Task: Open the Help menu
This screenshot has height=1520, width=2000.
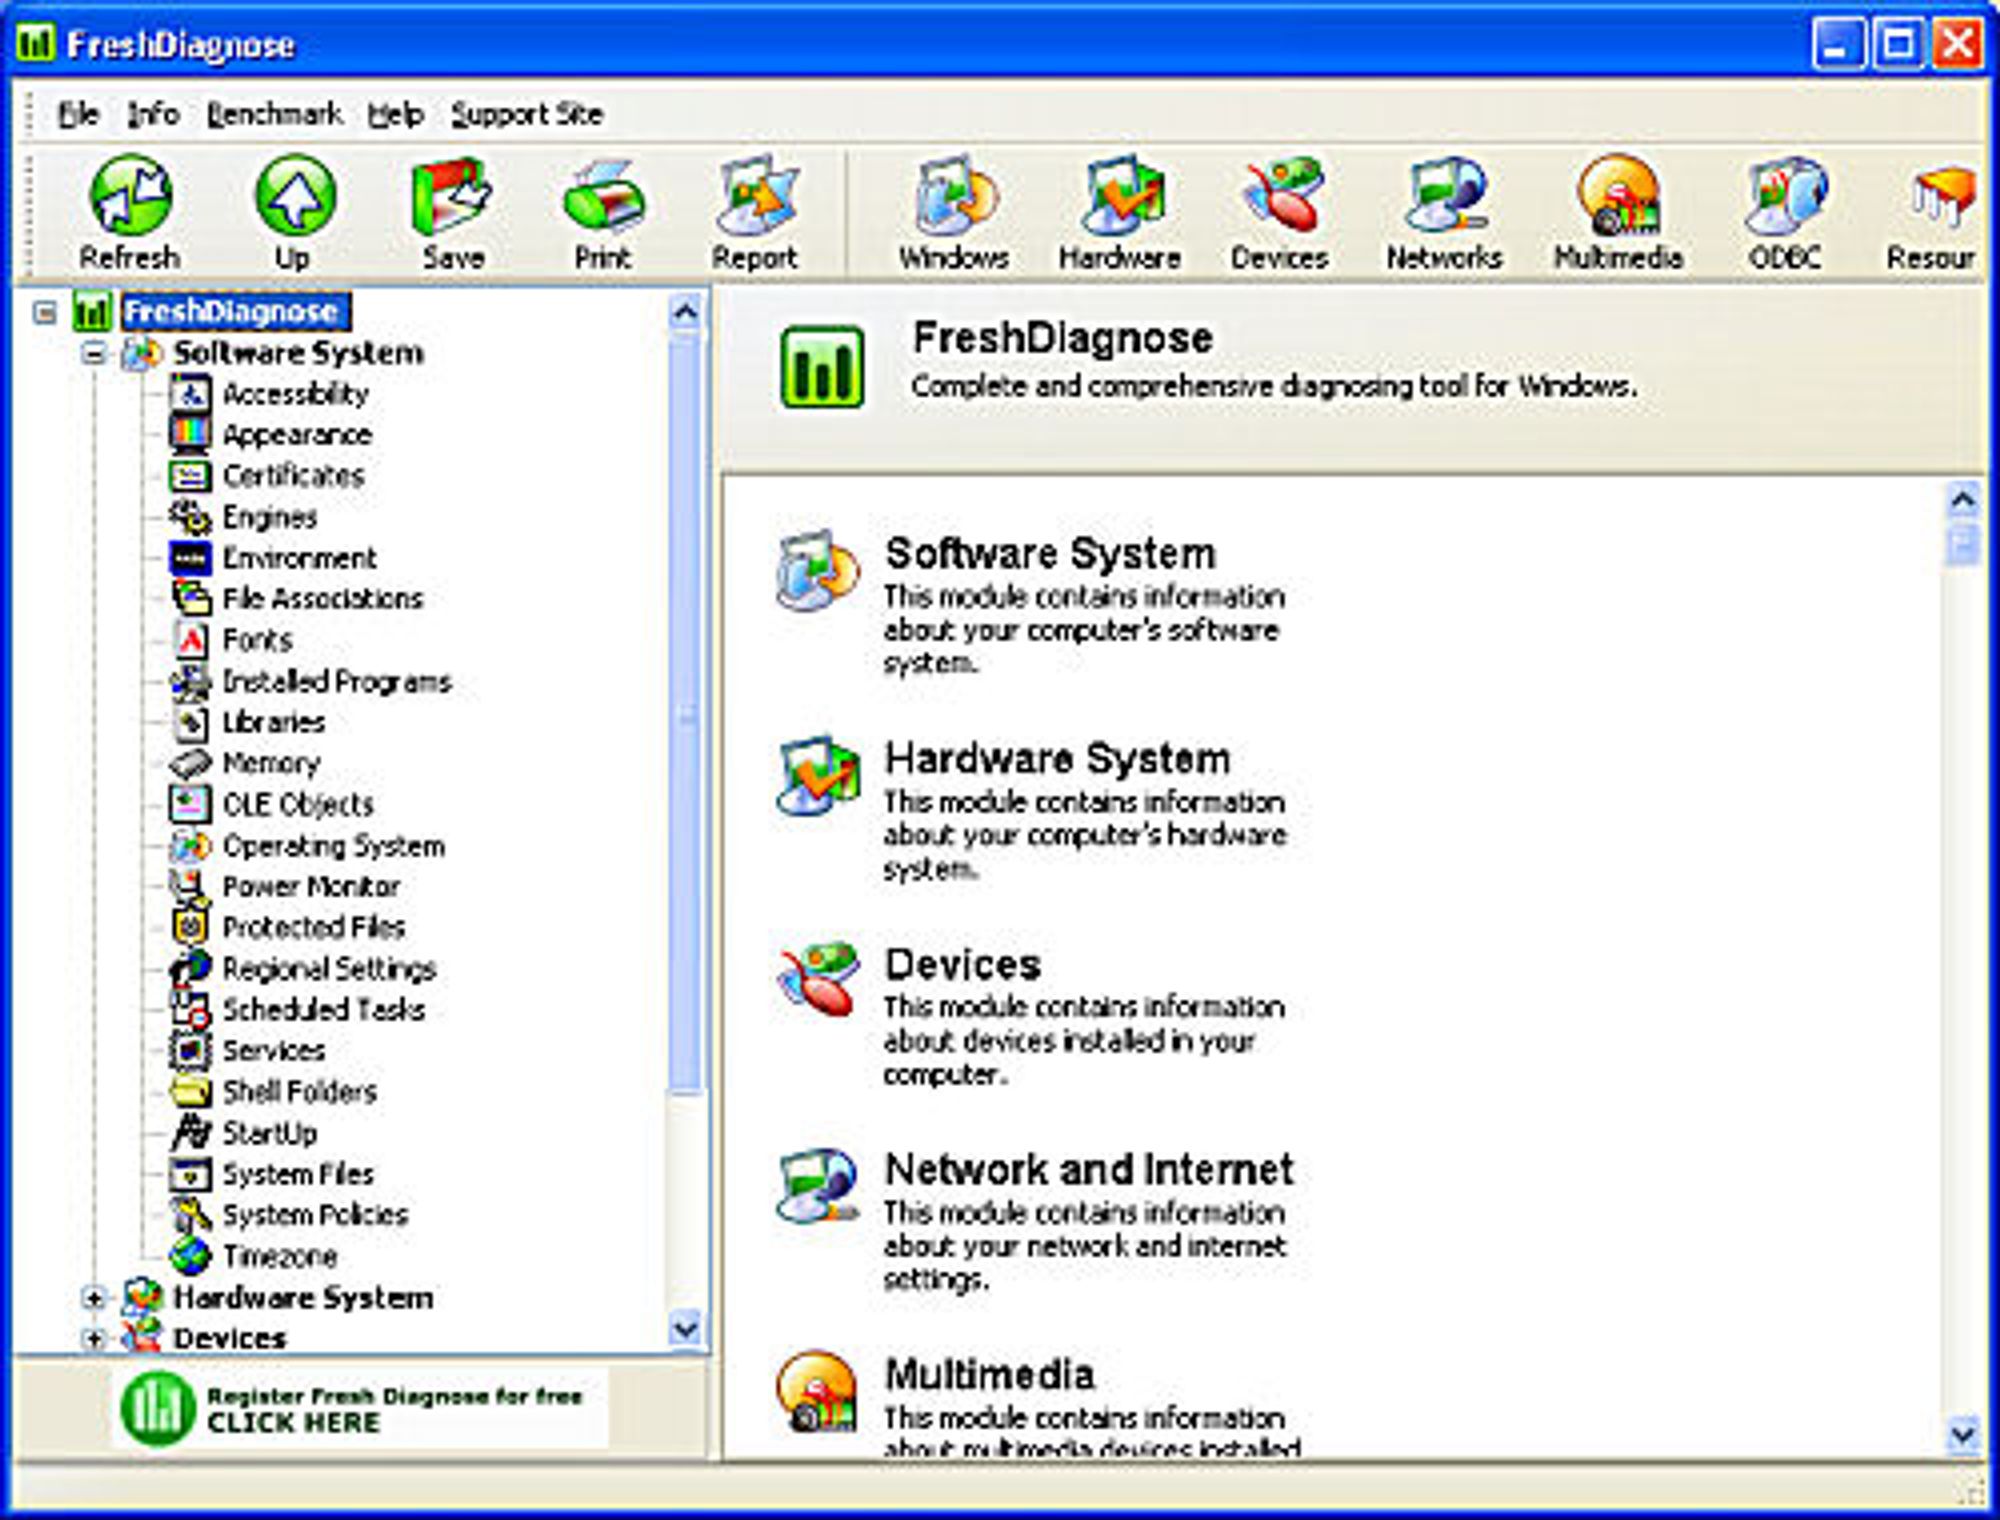Action: pos(395,114)
